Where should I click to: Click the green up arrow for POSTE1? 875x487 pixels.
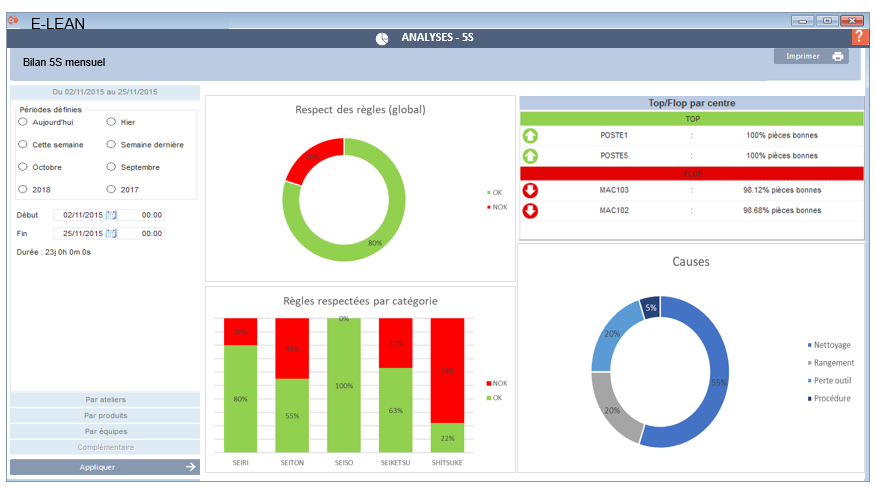(x=530, y=136)
